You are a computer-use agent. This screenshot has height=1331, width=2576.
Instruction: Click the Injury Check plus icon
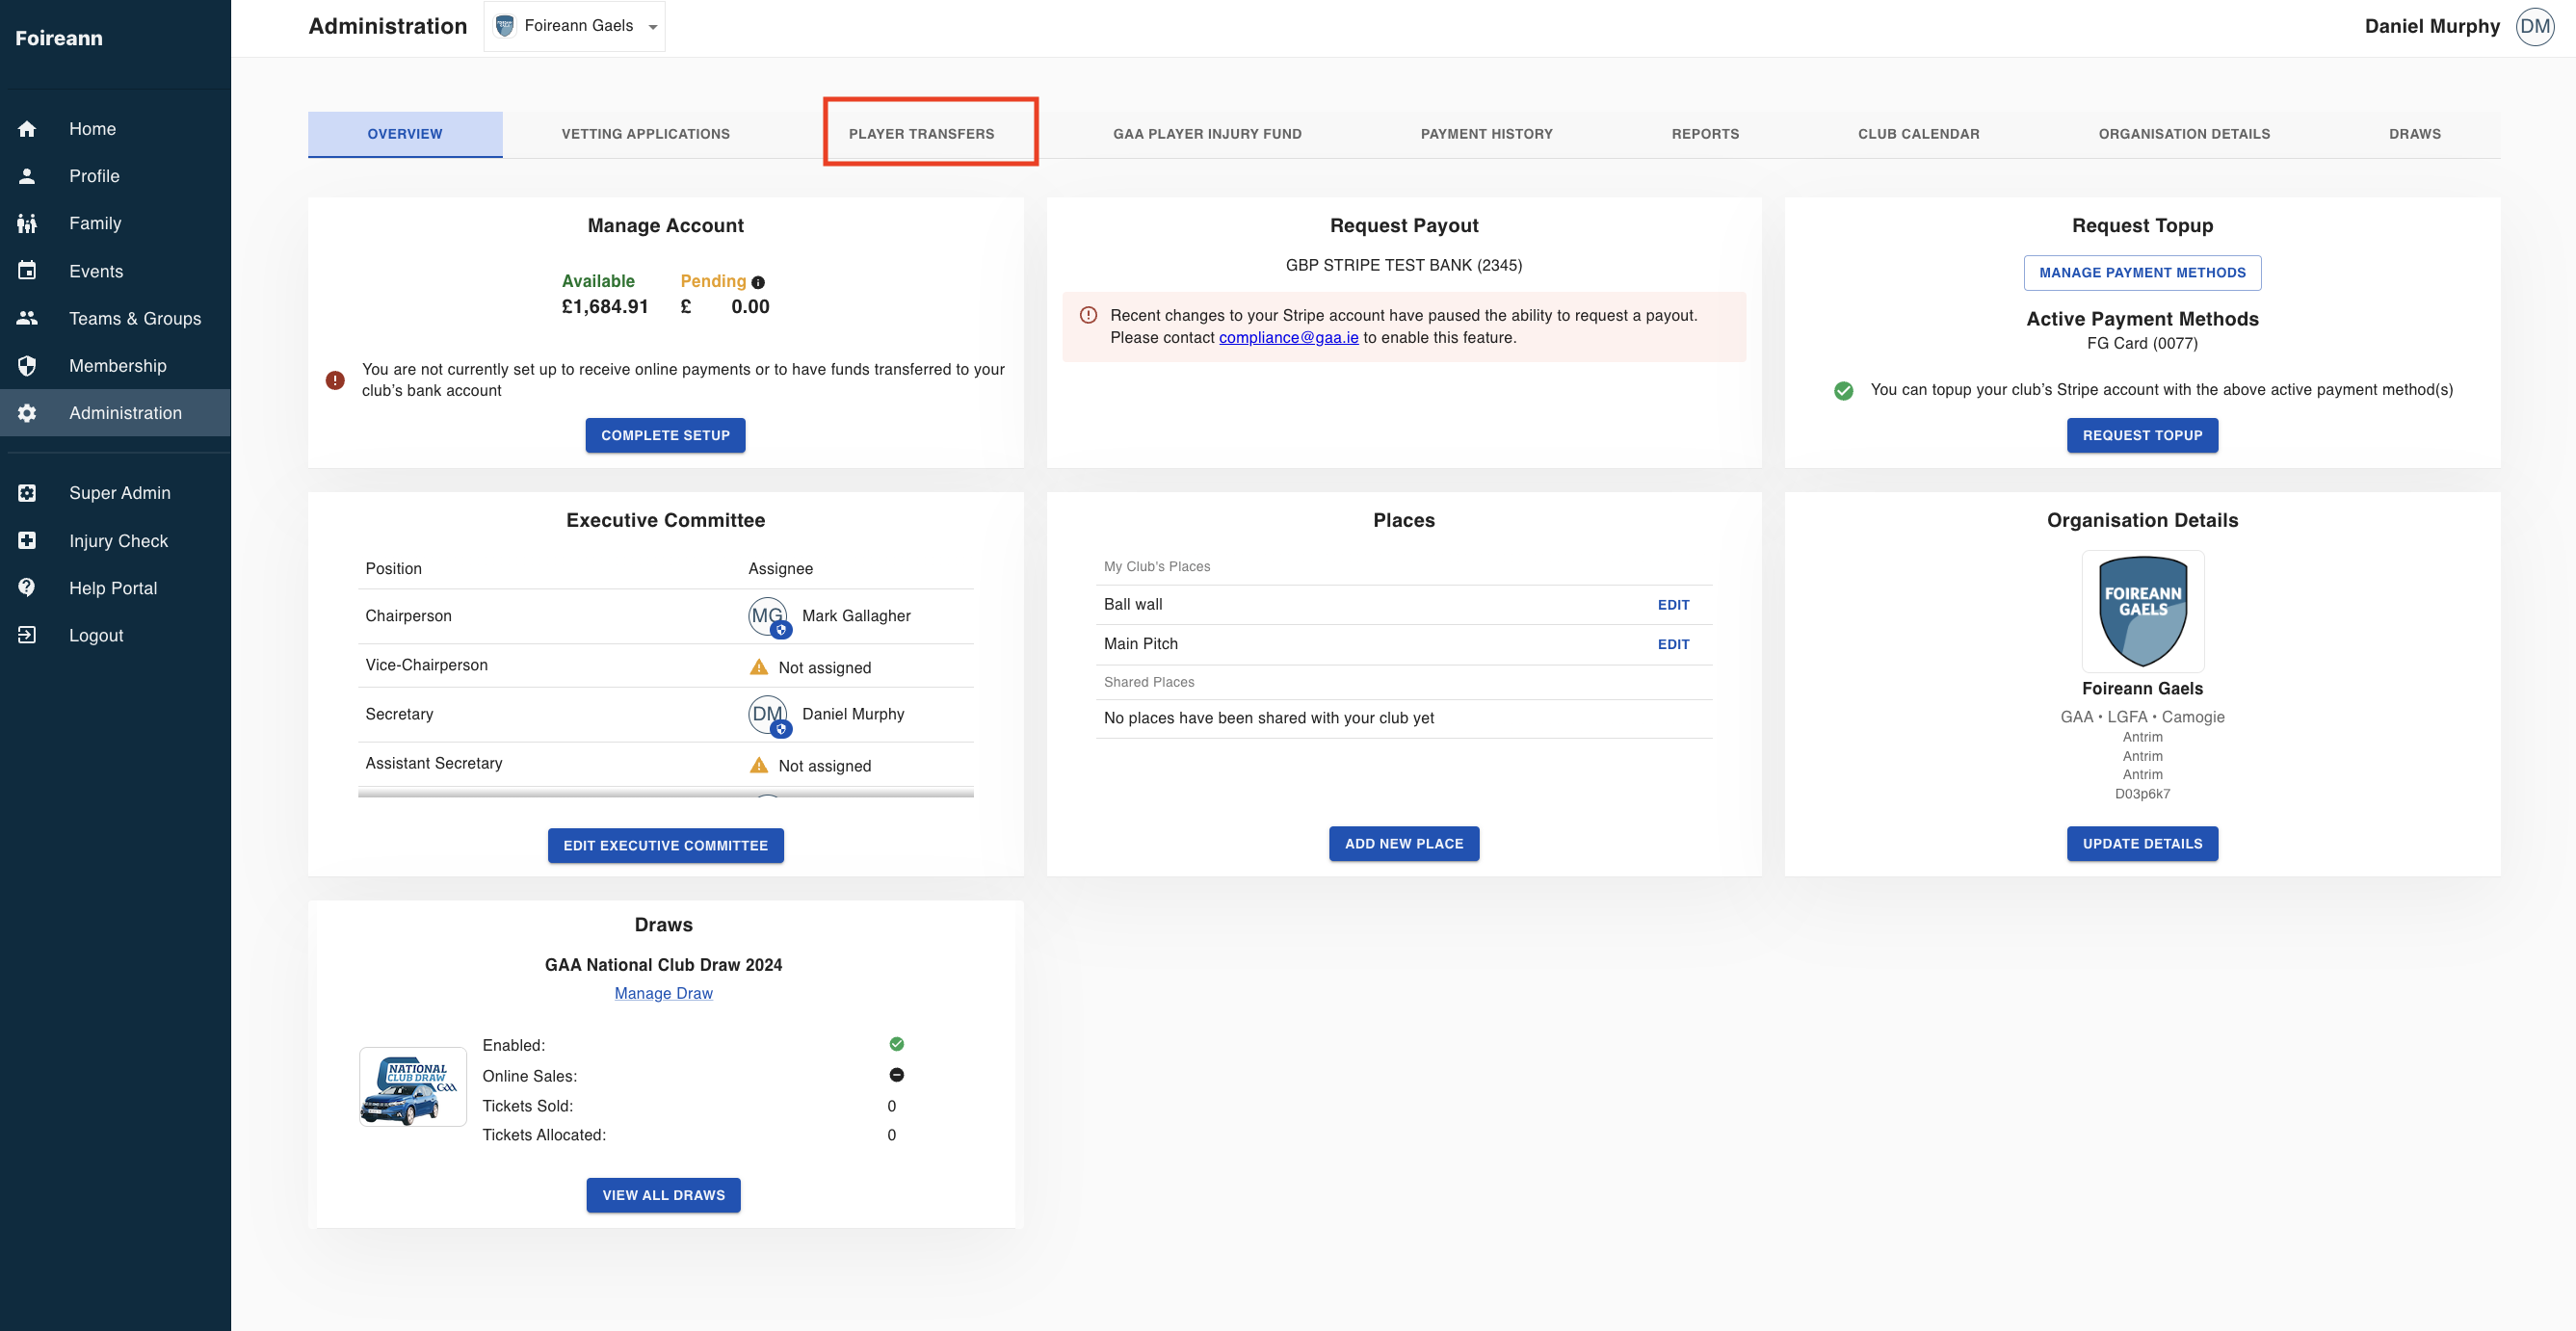(x=27, y=541)
